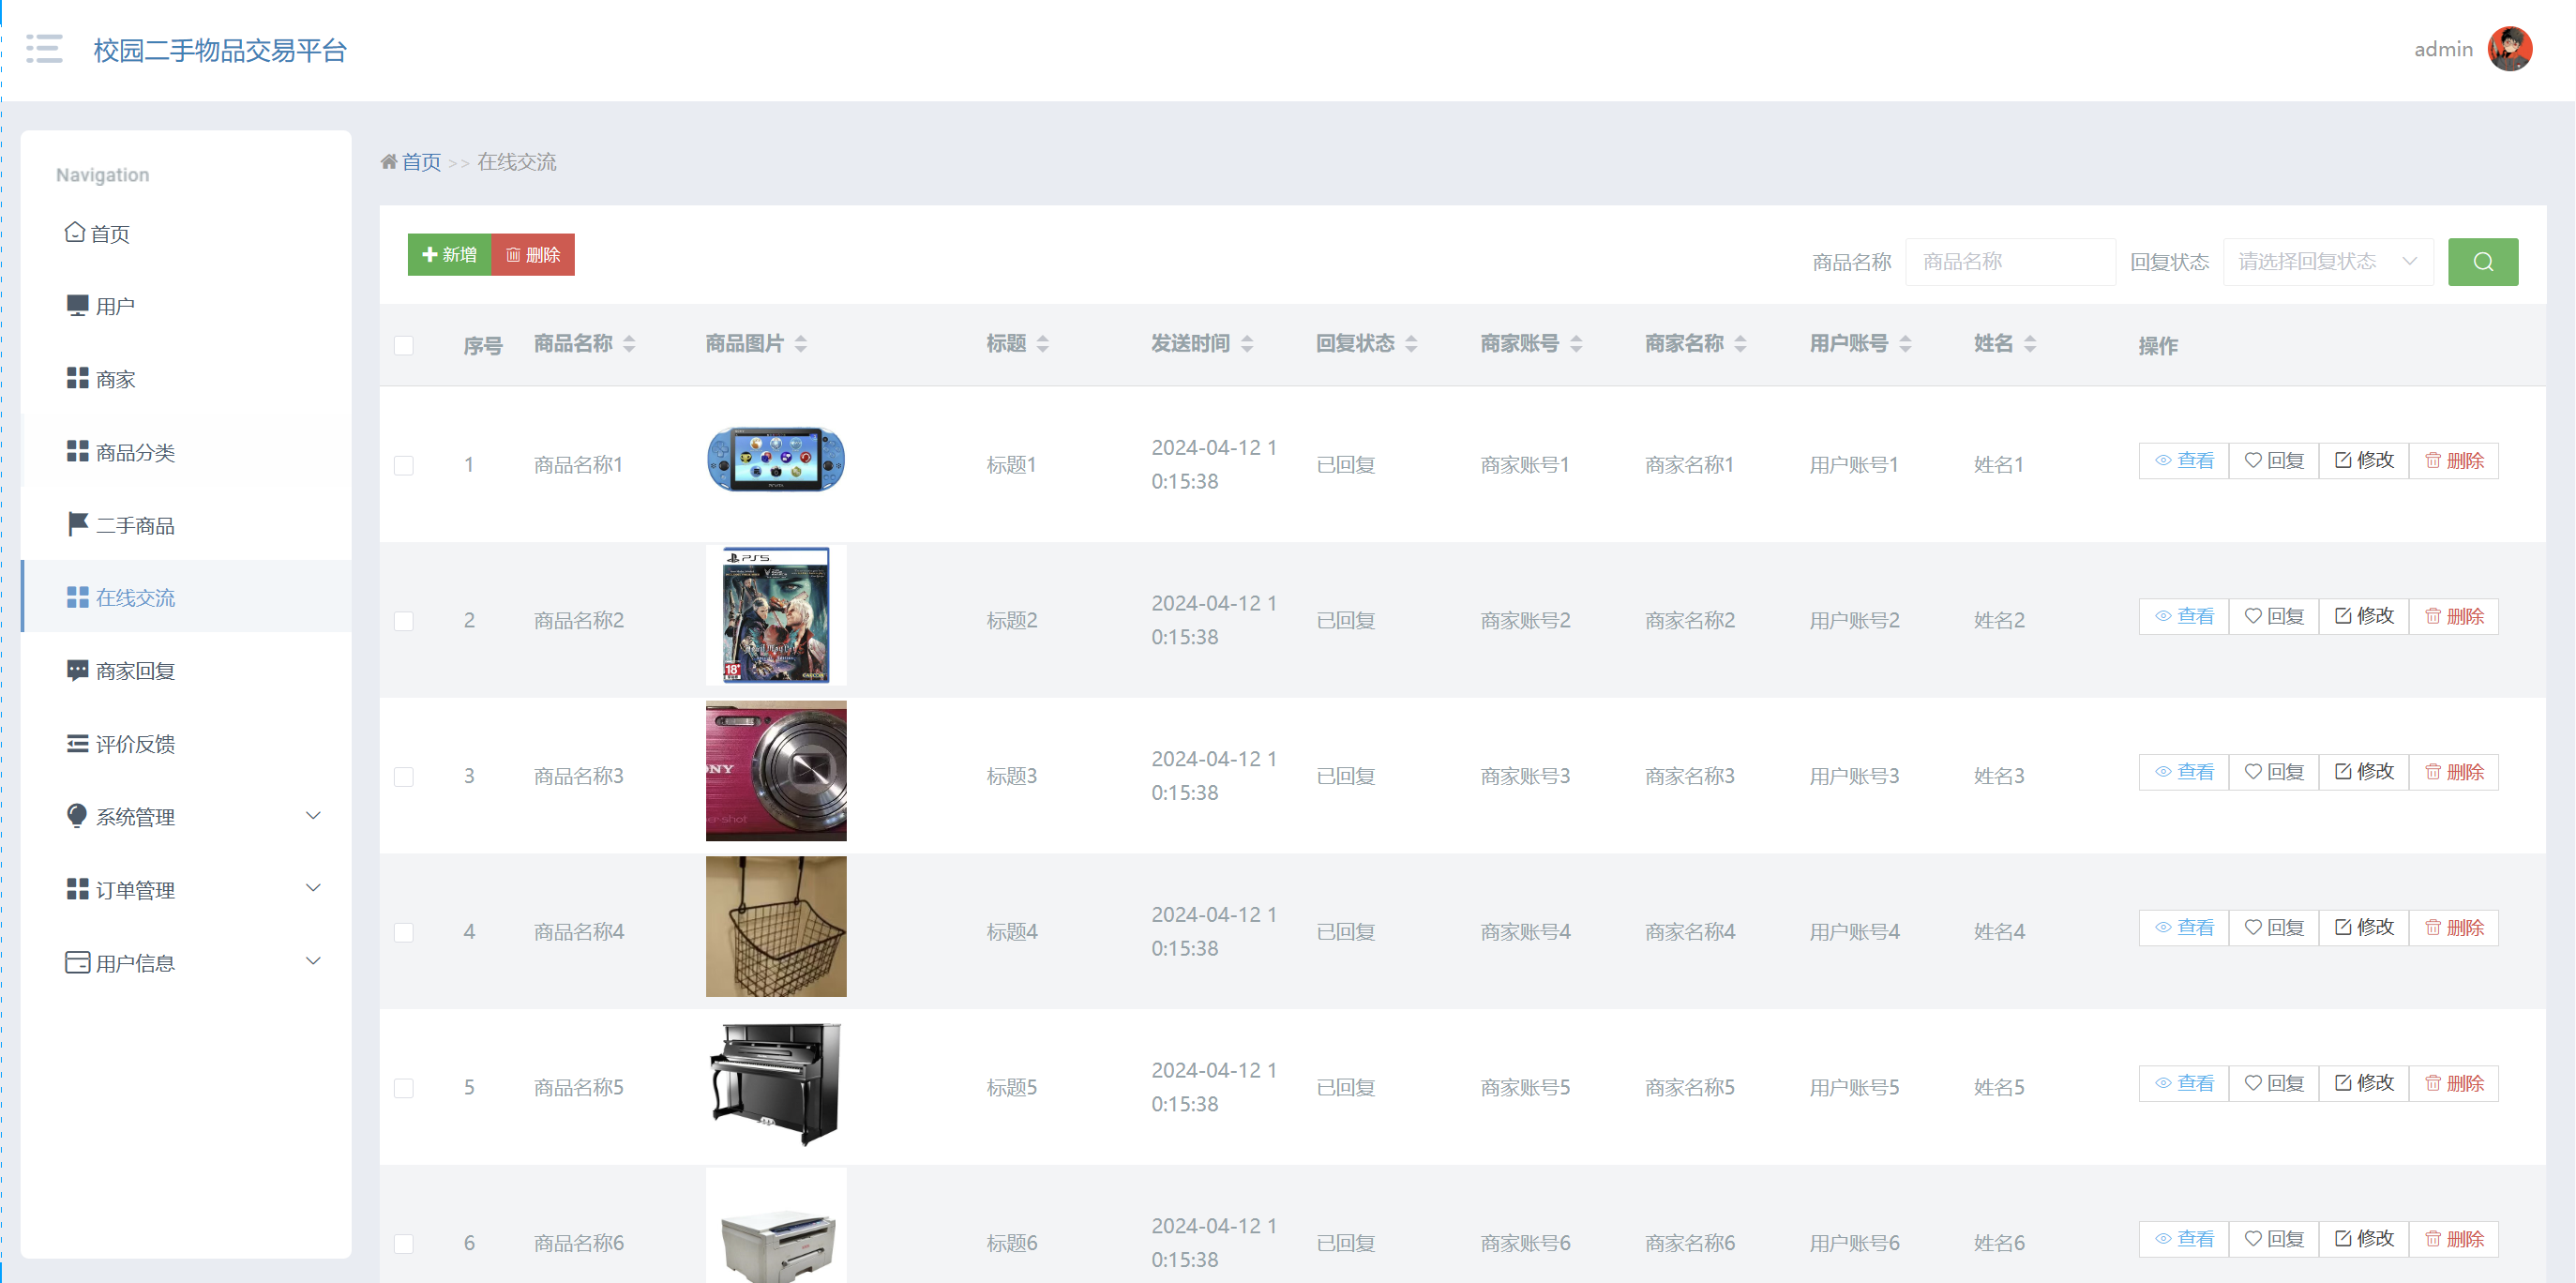Sort by 发送时间 column arrows
The height and width of the screenshot is (1283, 2576).
coord(1246,344)
